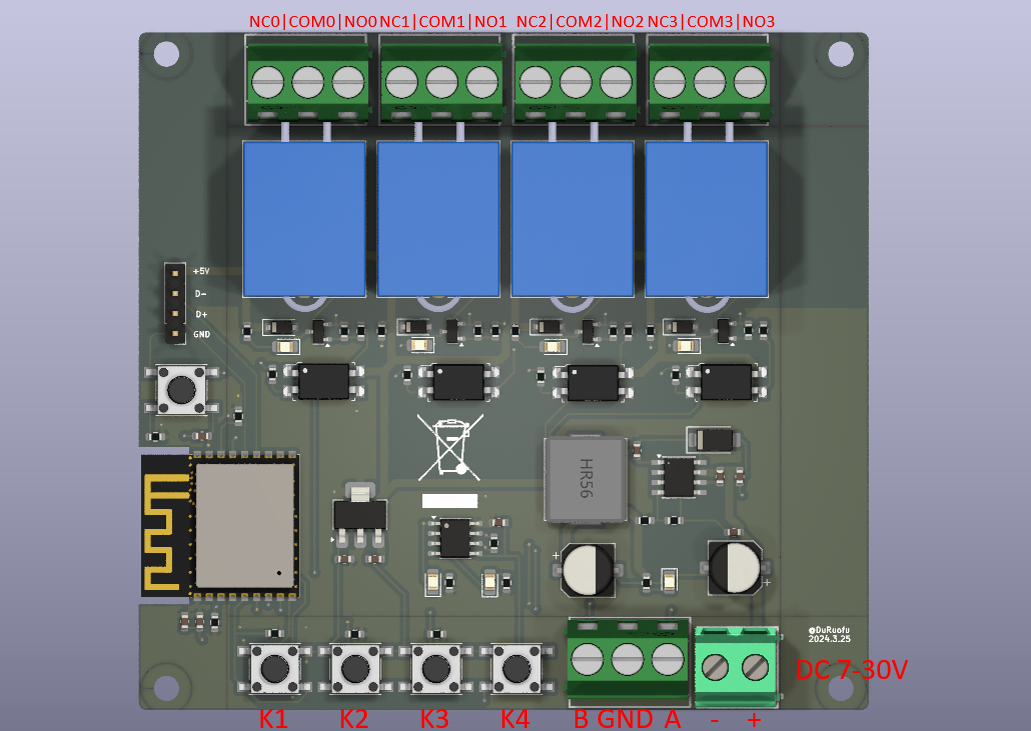The height and width of the screenshot is (731, 1031).
Task: Click the HR56 inductor
Action: [x=585, y=479]
